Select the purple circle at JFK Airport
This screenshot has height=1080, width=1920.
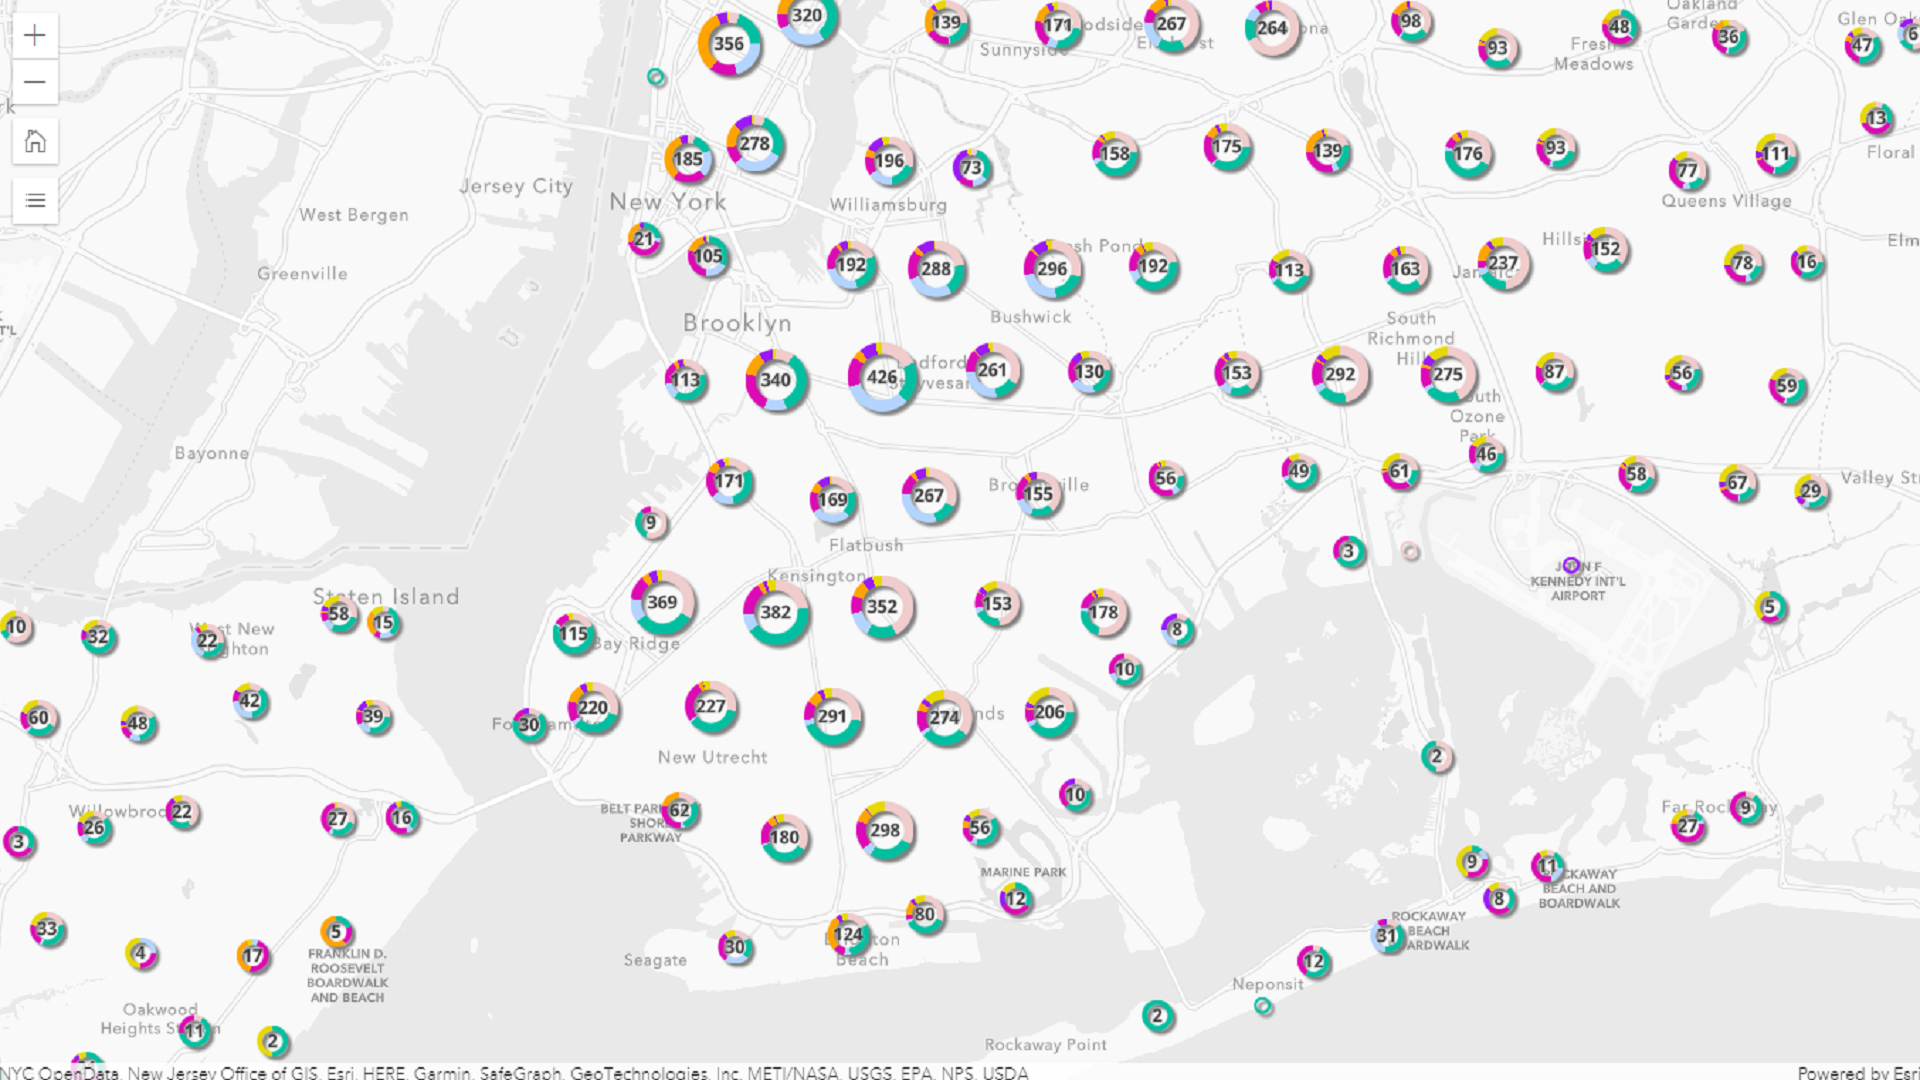point(1571,565)
